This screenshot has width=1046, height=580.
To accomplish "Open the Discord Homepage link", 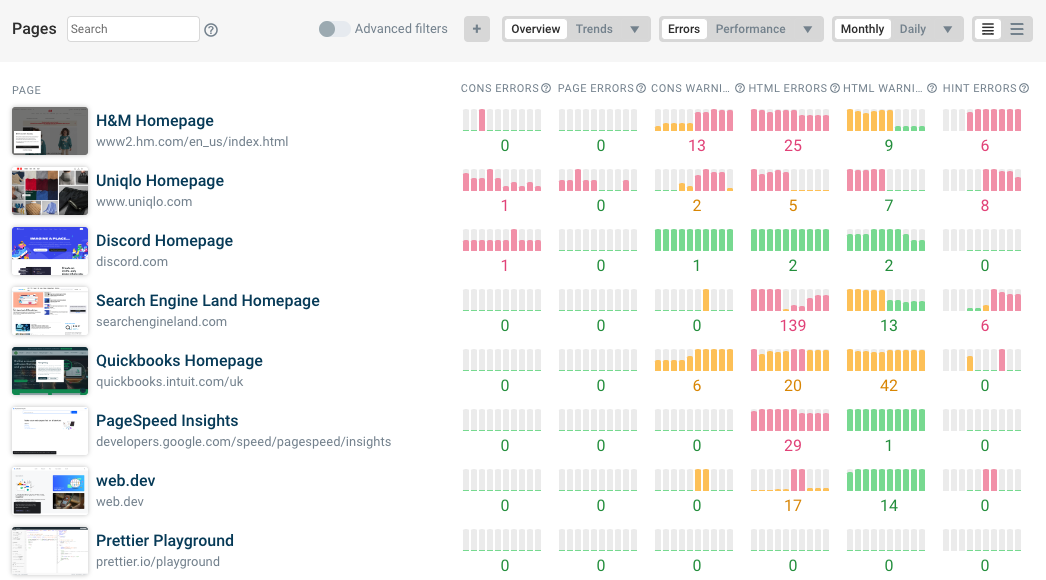I will tap(164, 241).
